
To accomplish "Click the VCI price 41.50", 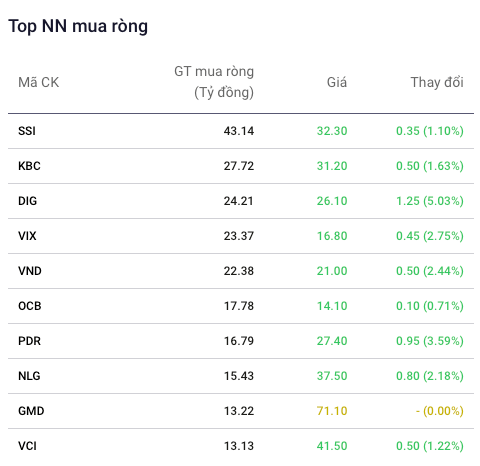I will click(332, 446).
